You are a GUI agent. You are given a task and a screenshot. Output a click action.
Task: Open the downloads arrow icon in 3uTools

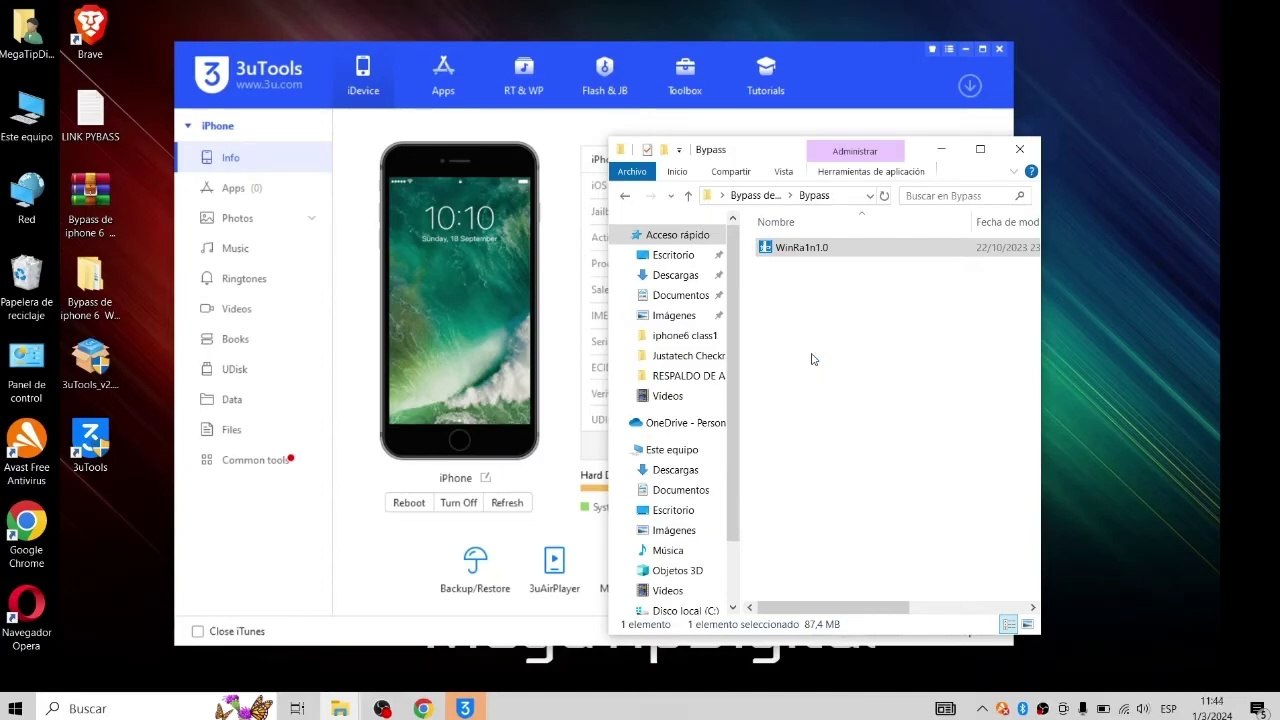969,86
